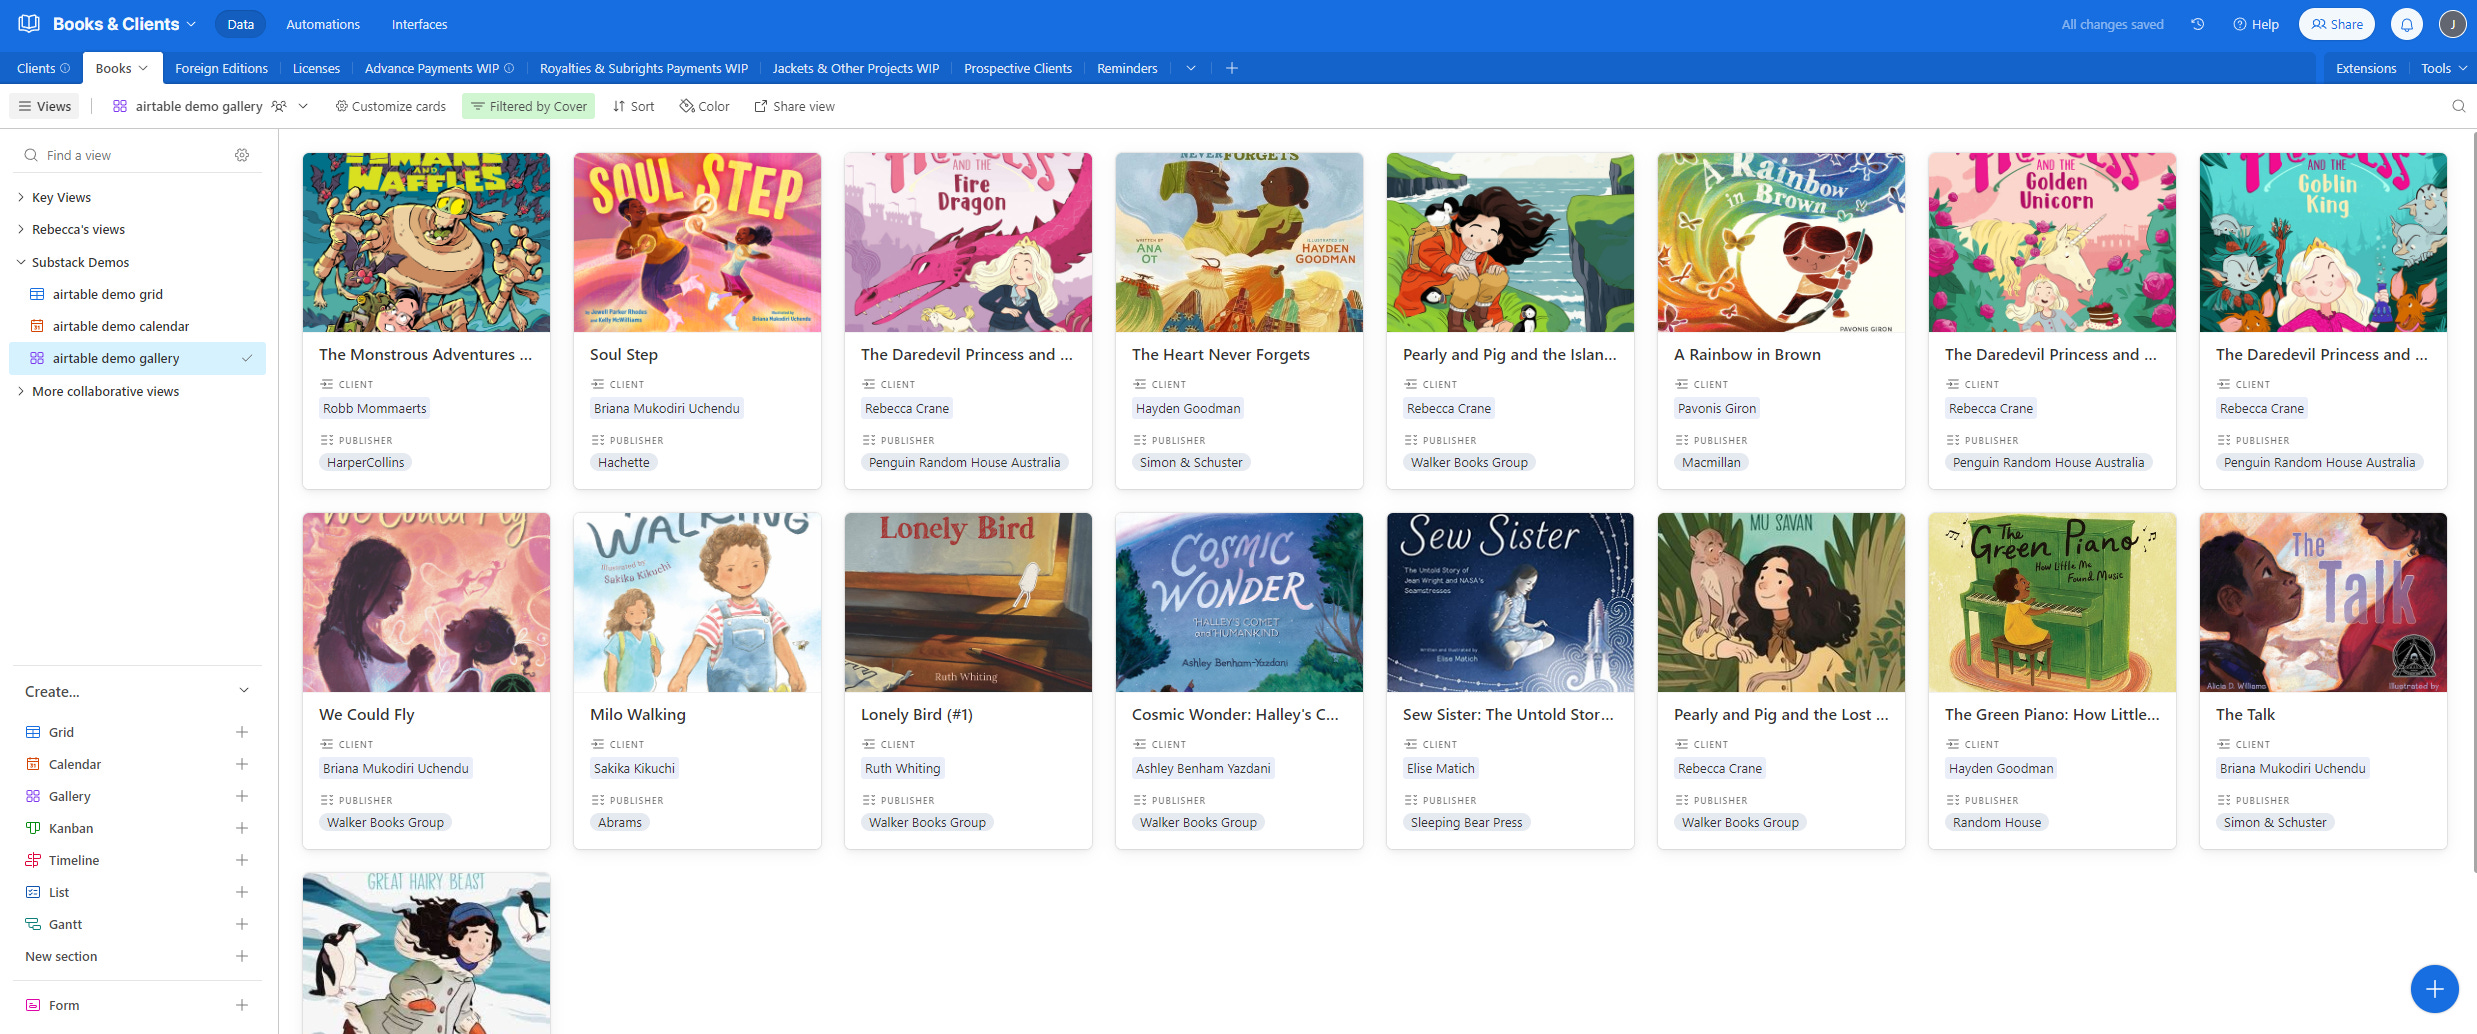The width and height of the screenshot is (2477, 1034).
Task: Open the Help menu
Action: [x=2256, y=24]
